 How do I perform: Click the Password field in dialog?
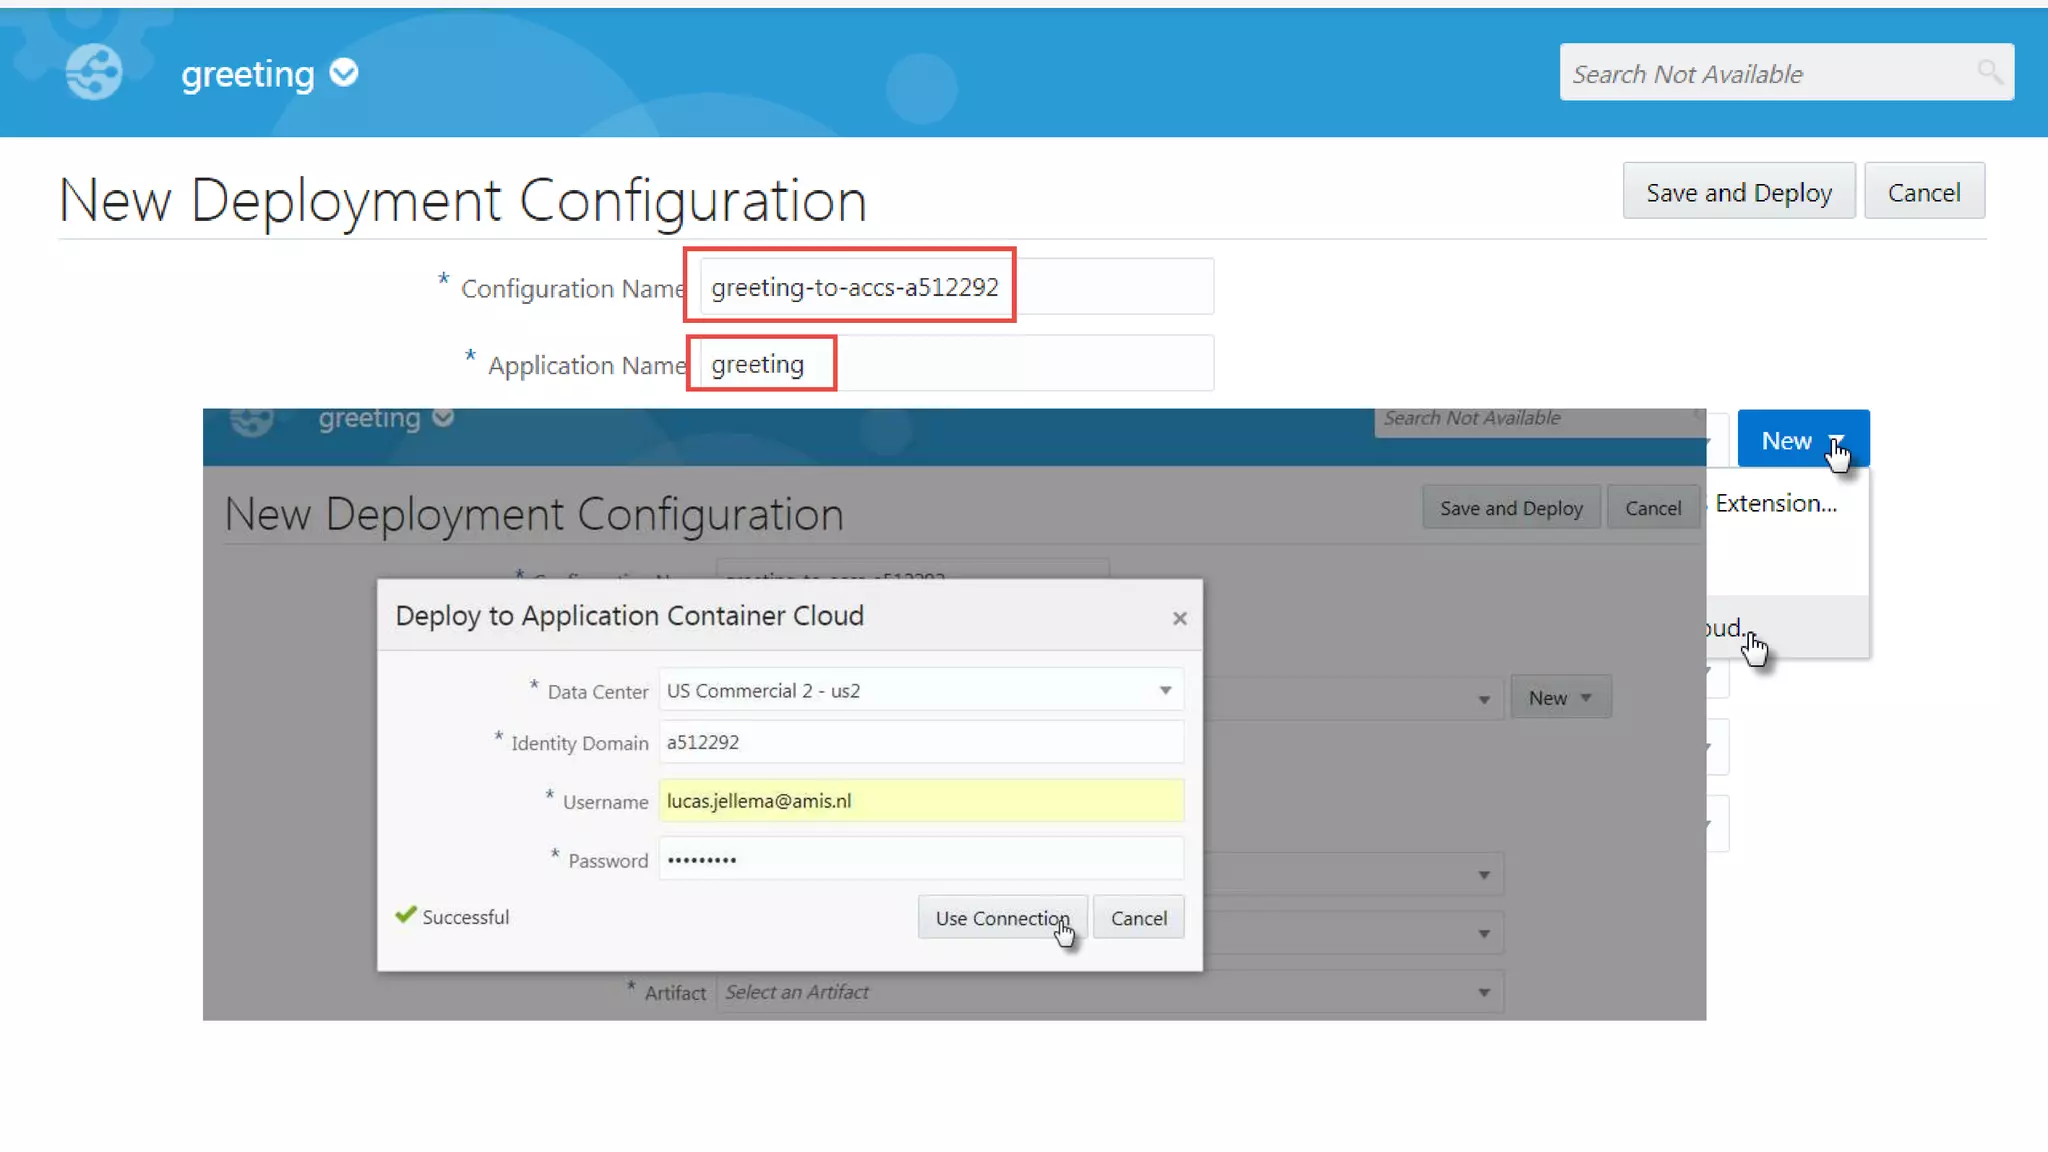pyautogui.click(x=920, y=859)
